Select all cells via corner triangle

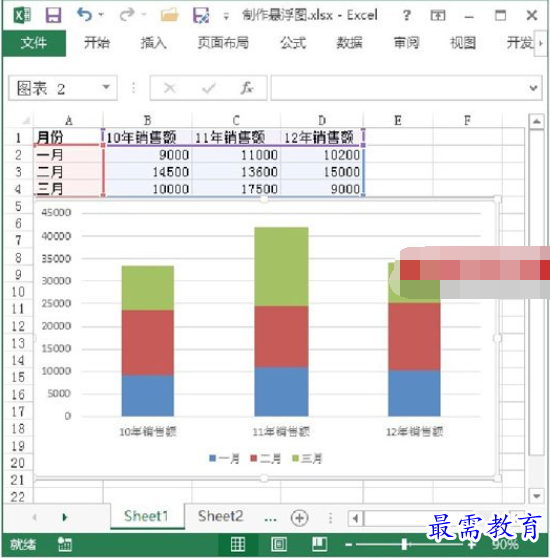[x=25, y=121]
